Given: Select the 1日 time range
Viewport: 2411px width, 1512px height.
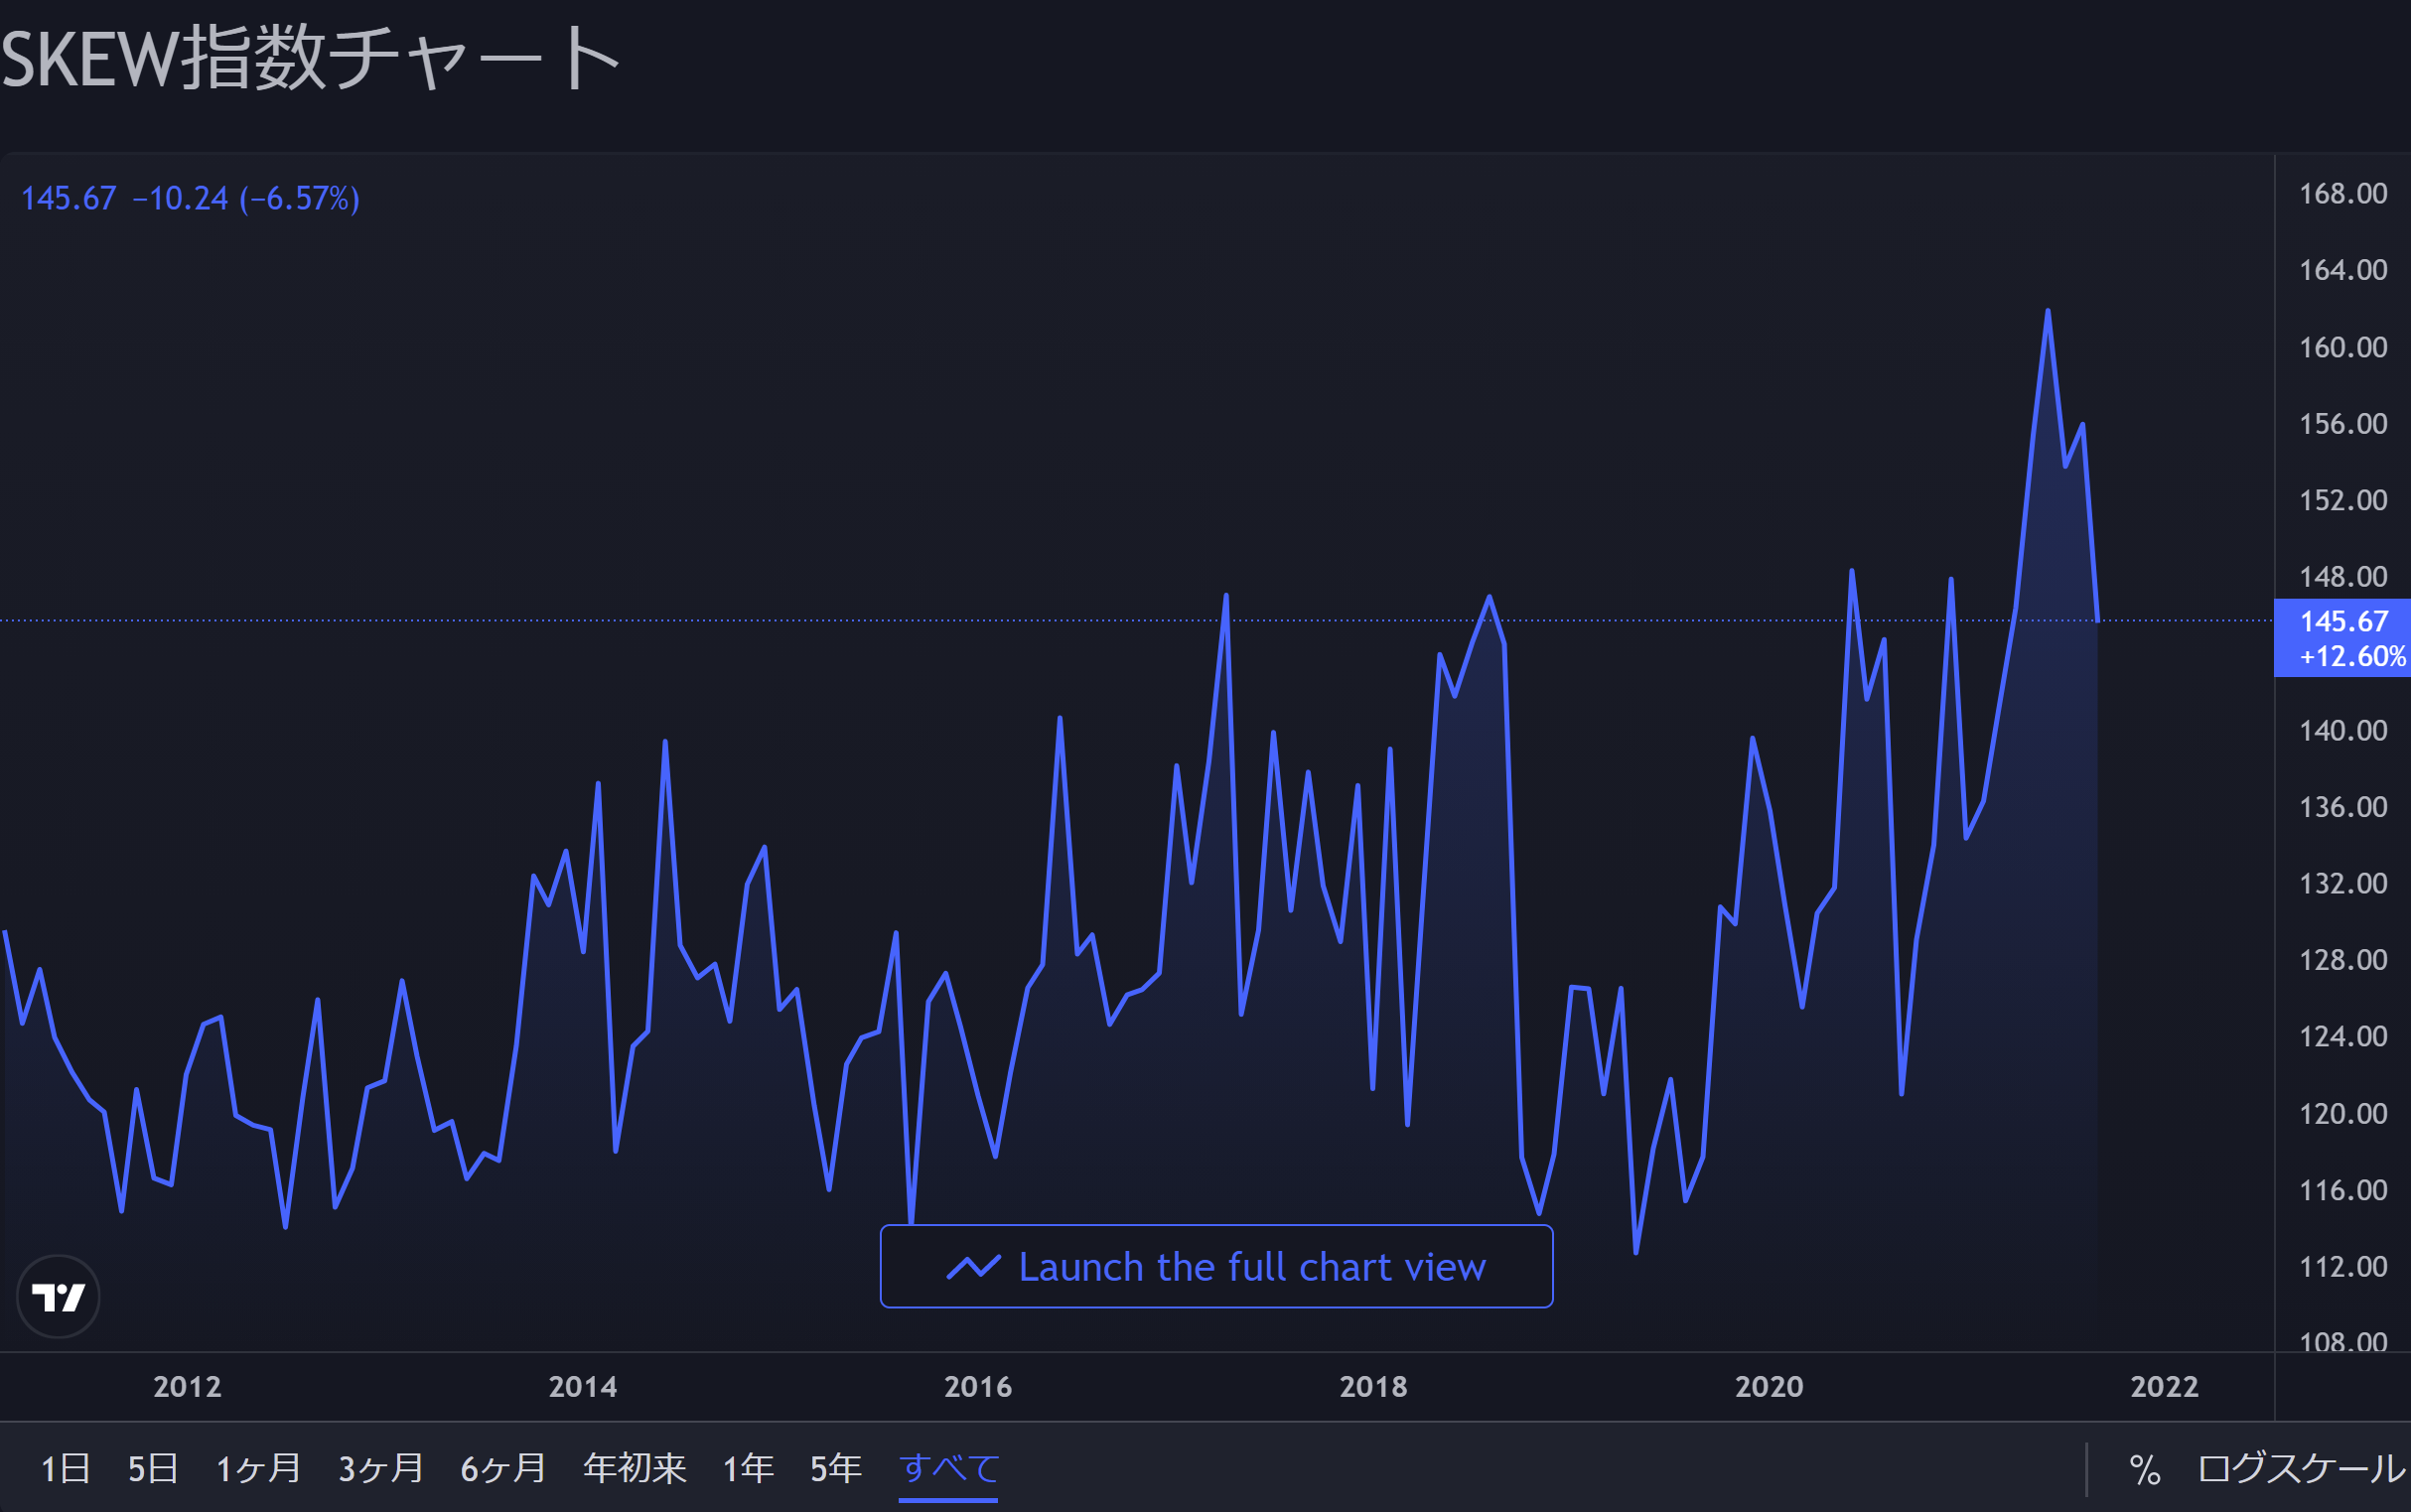Looking at the screenshot, I should [x=65, y=1468].
